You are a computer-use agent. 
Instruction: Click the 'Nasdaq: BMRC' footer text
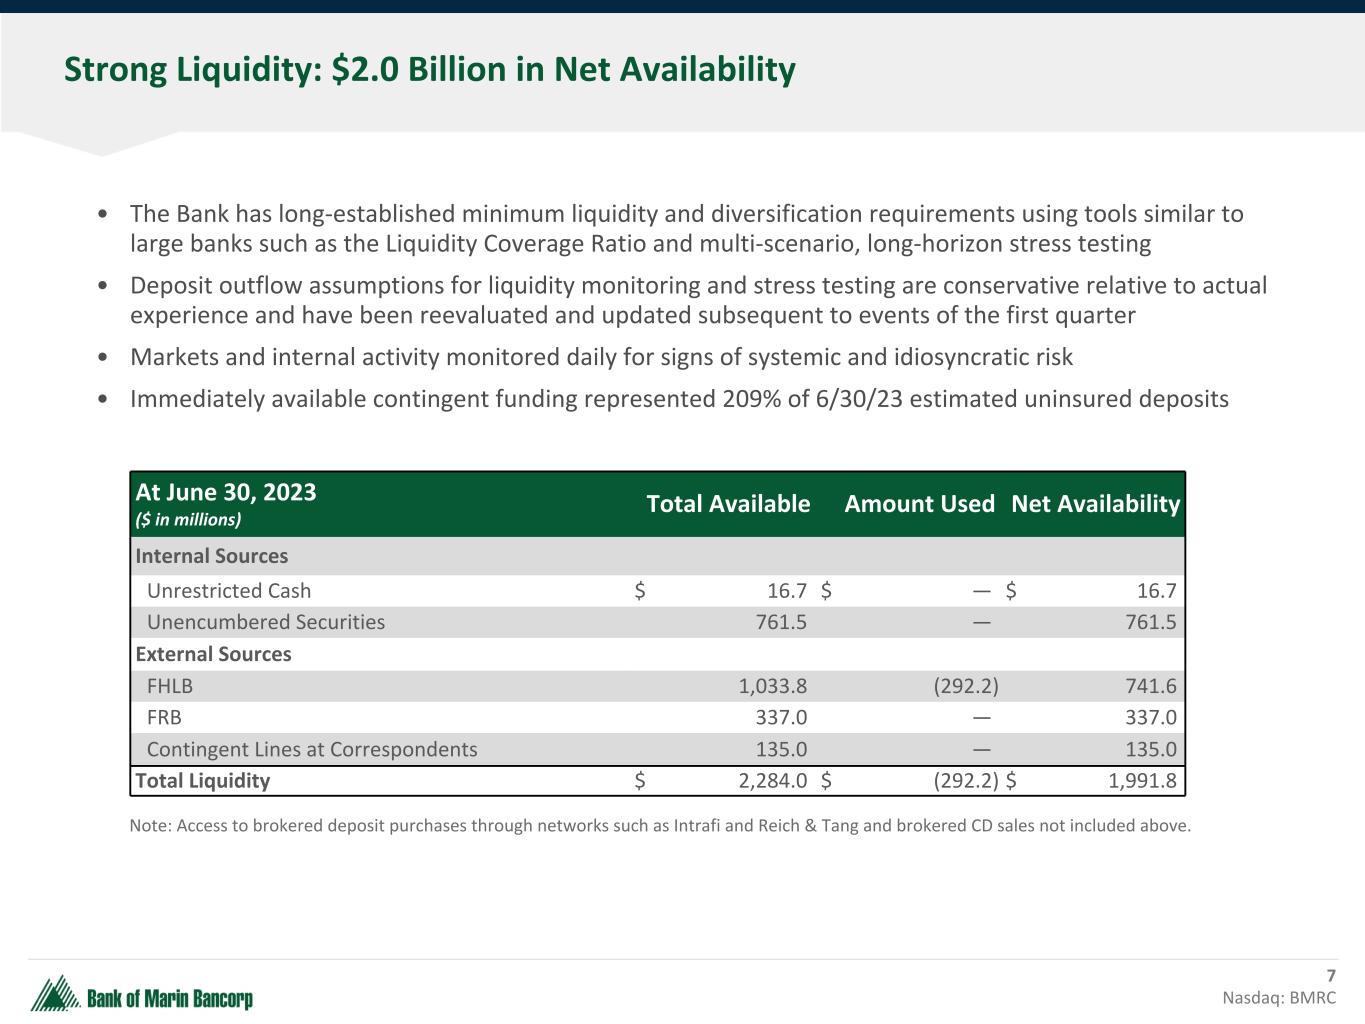pos(1278,998)
